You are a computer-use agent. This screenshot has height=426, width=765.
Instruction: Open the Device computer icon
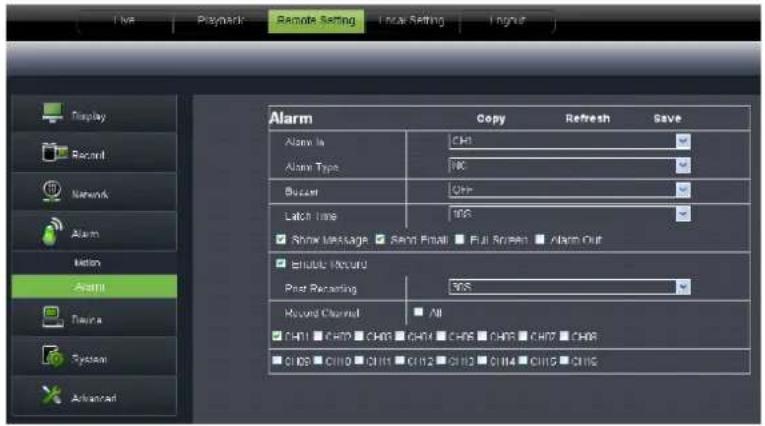[x=53, y=317]
